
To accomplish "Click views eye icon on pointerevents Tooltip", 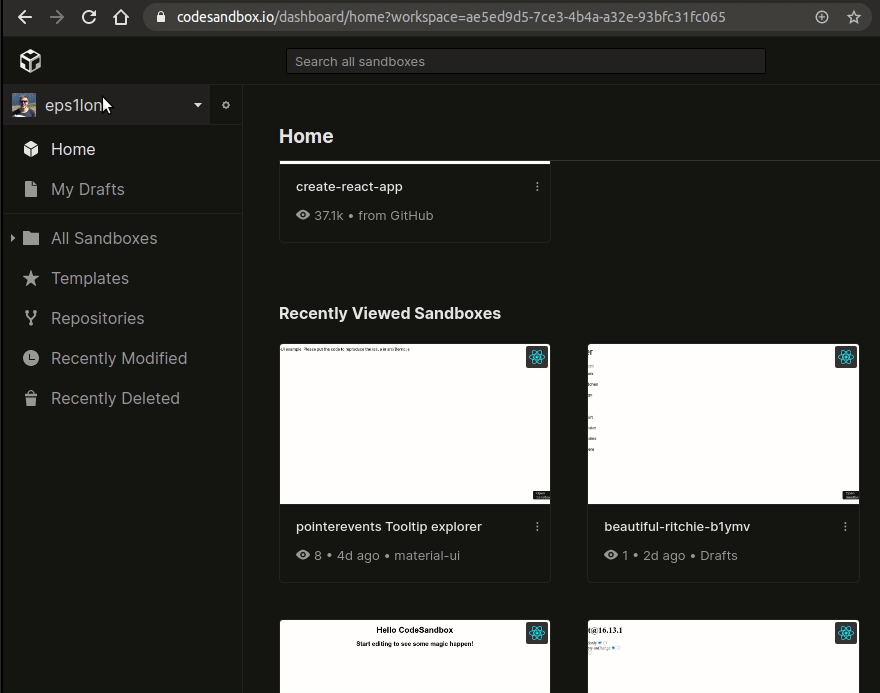I will tap(302, 555).
